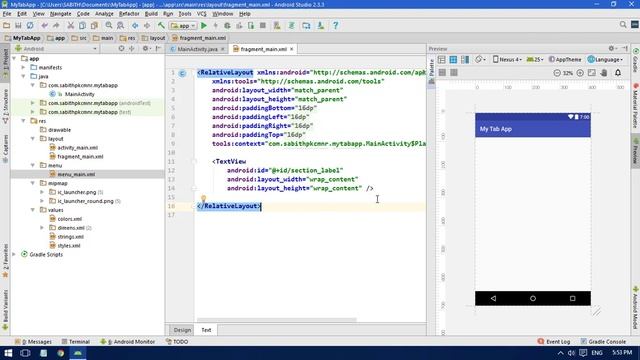640x360 pixels.
Task: Click the SDK Manager download icon
Action: pos(321,25)
